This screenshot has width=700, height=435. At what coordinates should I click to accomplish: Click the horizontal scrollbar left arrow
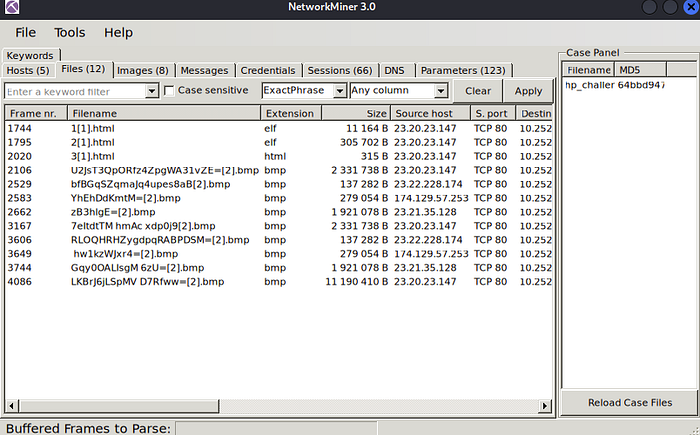[12, 406]
